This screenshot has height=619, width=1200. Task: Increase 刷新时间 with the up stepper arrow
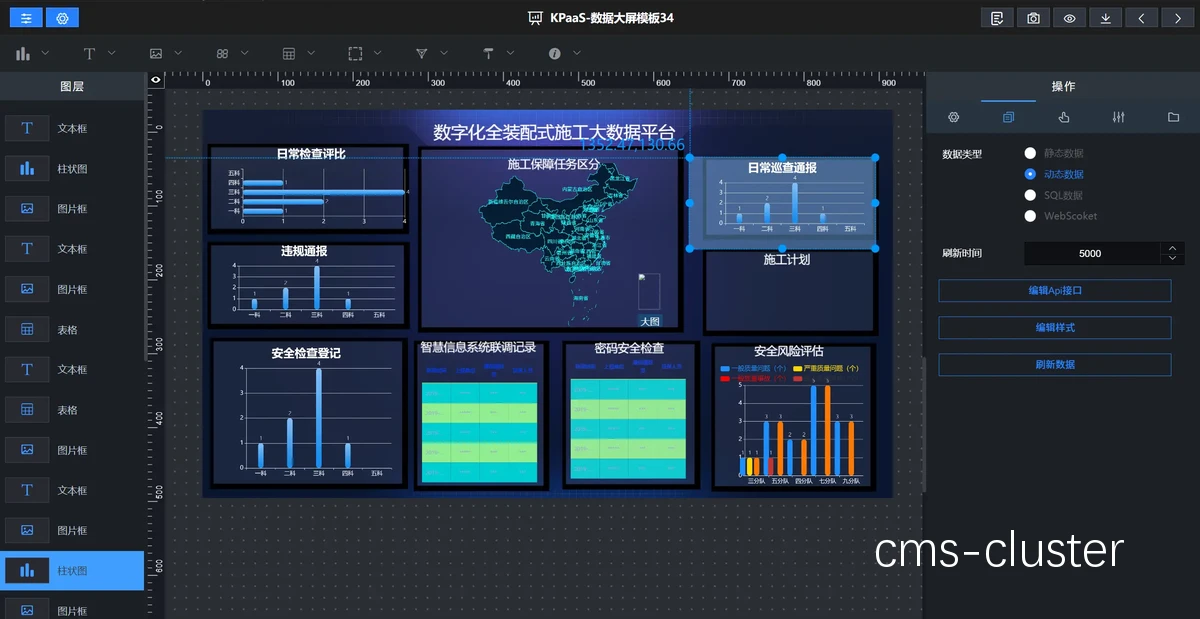click(1172, 248)
